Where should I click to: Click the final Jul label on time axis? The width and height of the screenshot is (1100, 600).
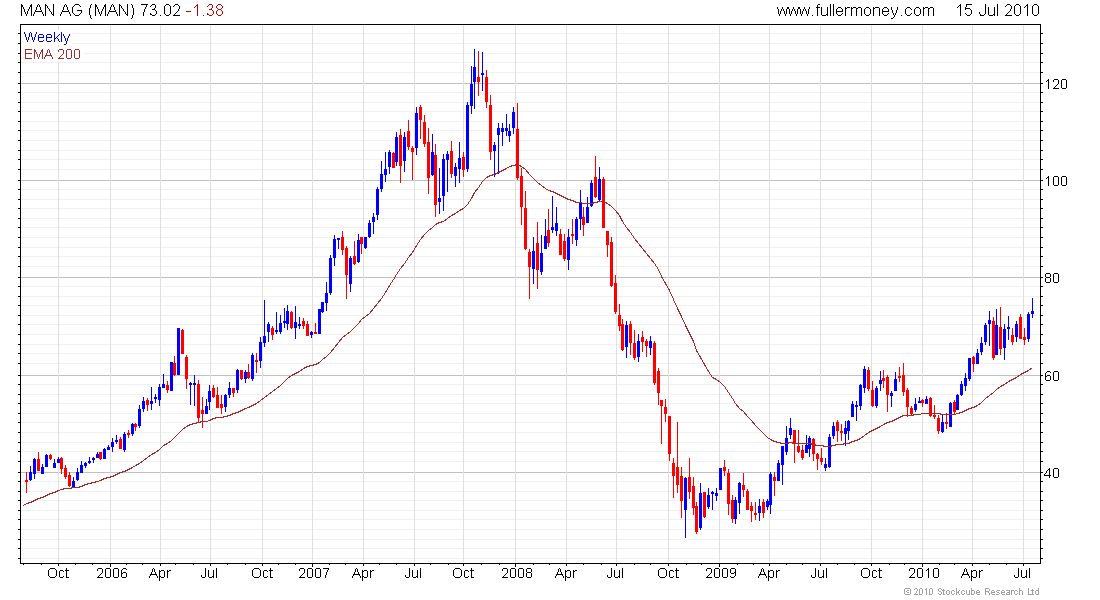tap(1022, 573)
